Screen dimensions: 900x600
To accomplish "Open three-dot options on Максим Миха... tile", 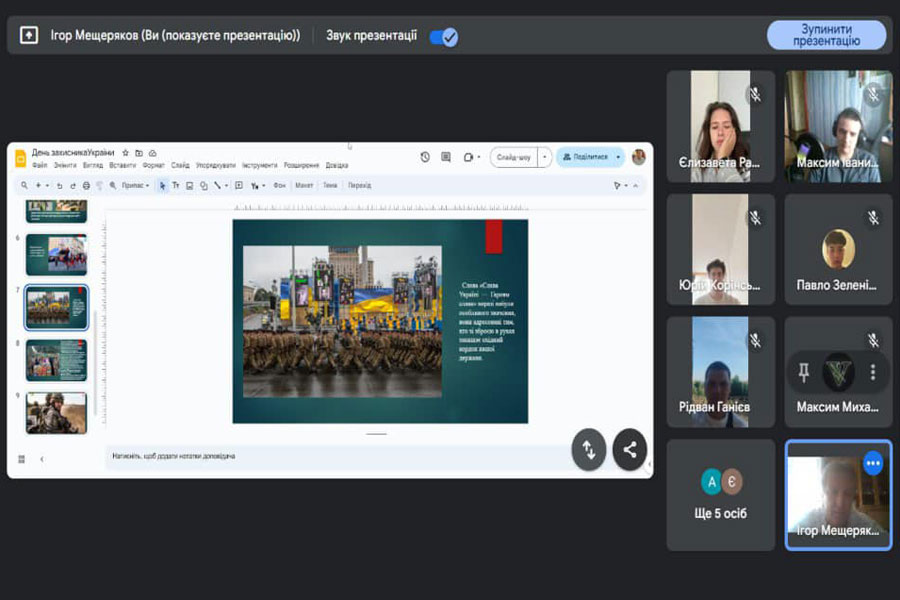I will coord(873,372).
